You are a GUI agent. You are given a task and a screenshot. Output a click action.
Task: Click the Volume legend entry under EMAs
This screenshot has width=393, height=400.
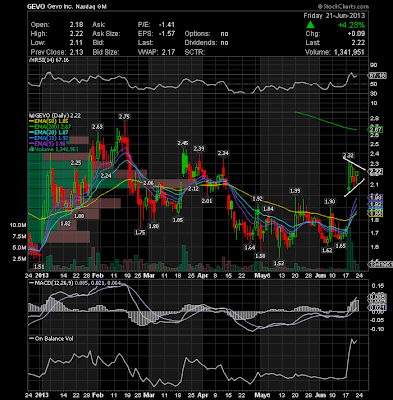pos(53,149)
